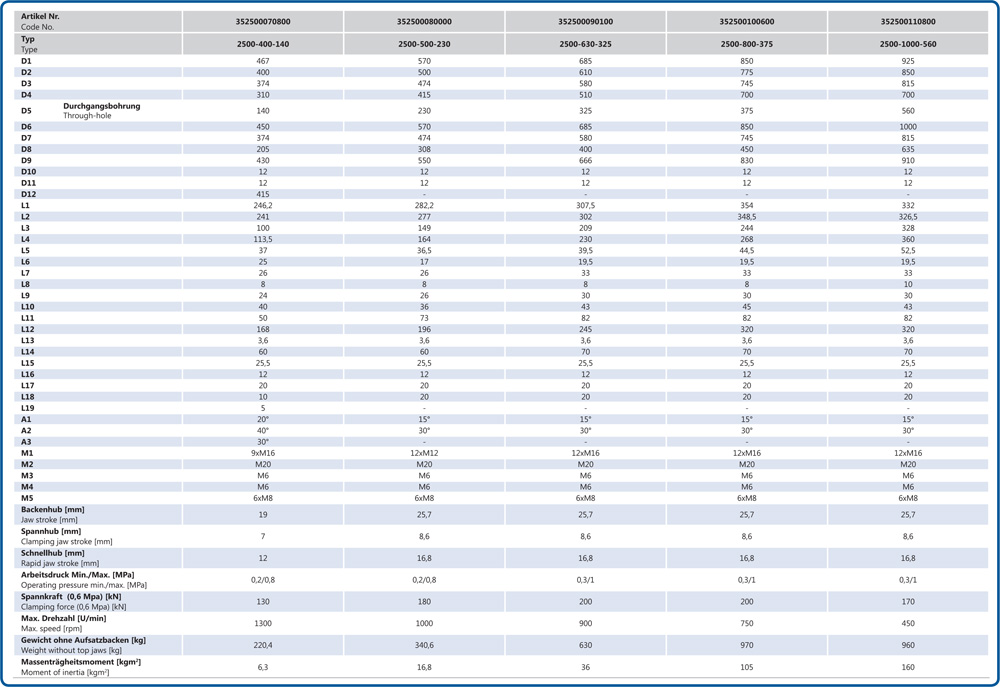Select type 2500-400-140 cell
The height and width of the screenshot is (687, 1000).
tap(263, 44)
